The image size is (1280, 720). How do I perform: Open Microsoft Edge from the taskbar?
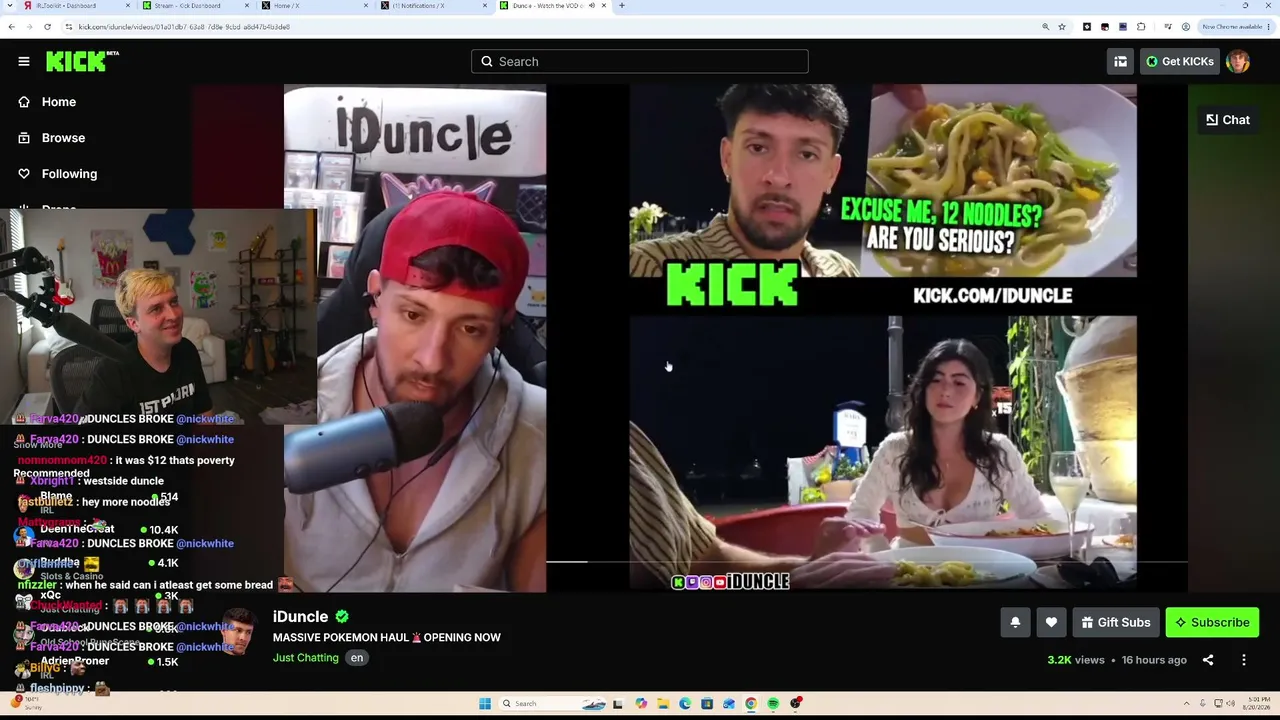point(685,704)
